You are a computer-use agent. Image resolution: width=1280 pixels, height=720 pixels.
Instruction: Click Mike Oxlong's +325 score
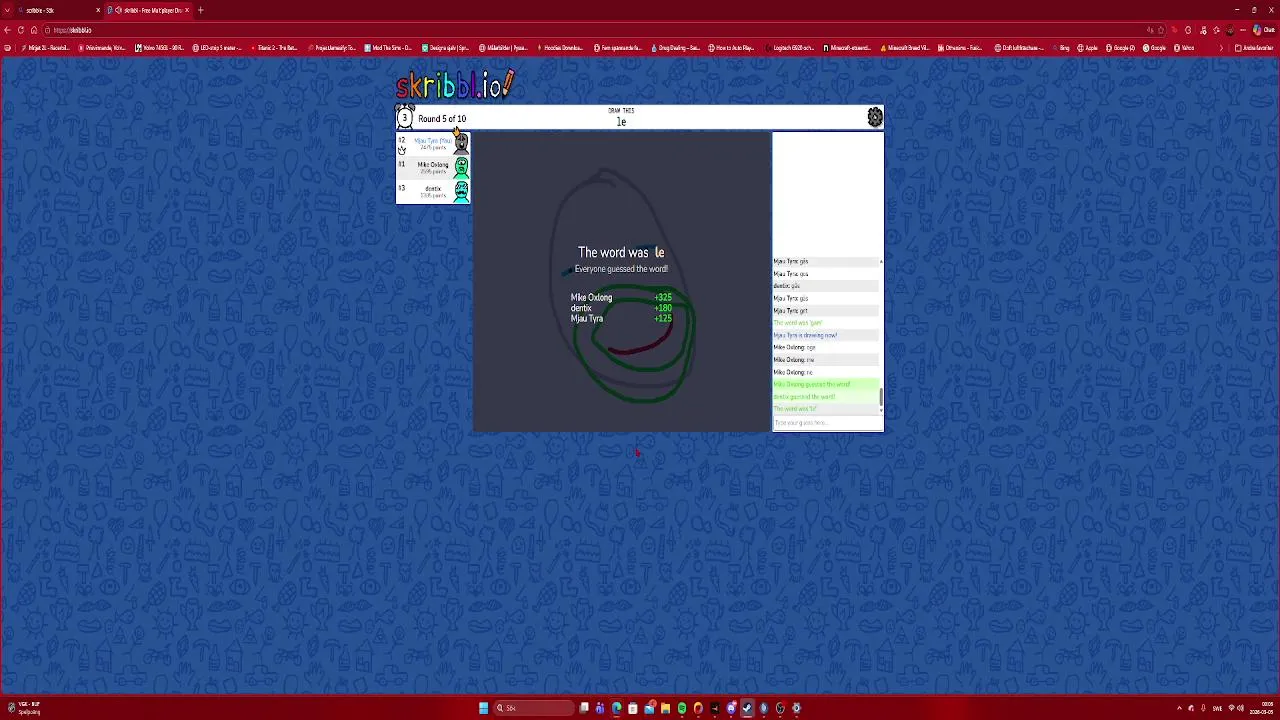click(x=663, y=298)
